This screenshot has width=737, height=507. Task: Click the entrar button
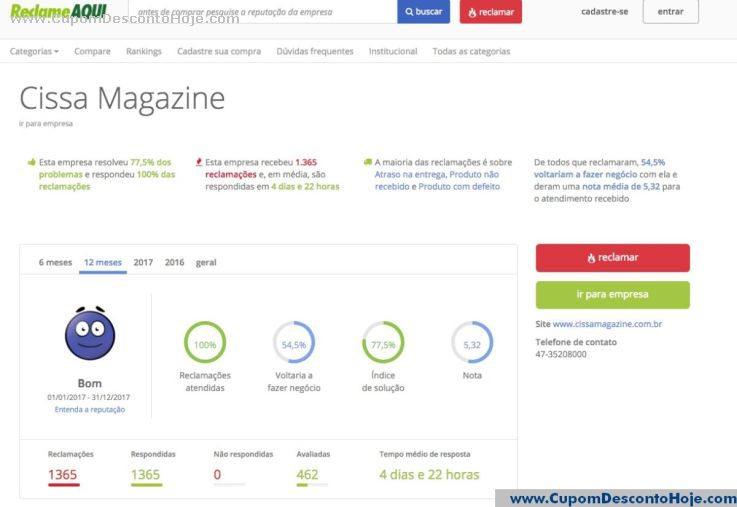[671, 12]
